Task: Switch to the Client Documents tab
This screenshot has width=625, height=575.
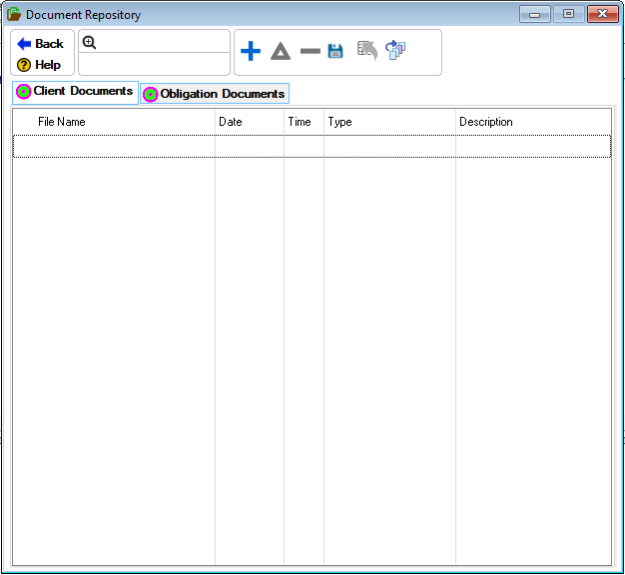Action: click(x=76, y=92)
